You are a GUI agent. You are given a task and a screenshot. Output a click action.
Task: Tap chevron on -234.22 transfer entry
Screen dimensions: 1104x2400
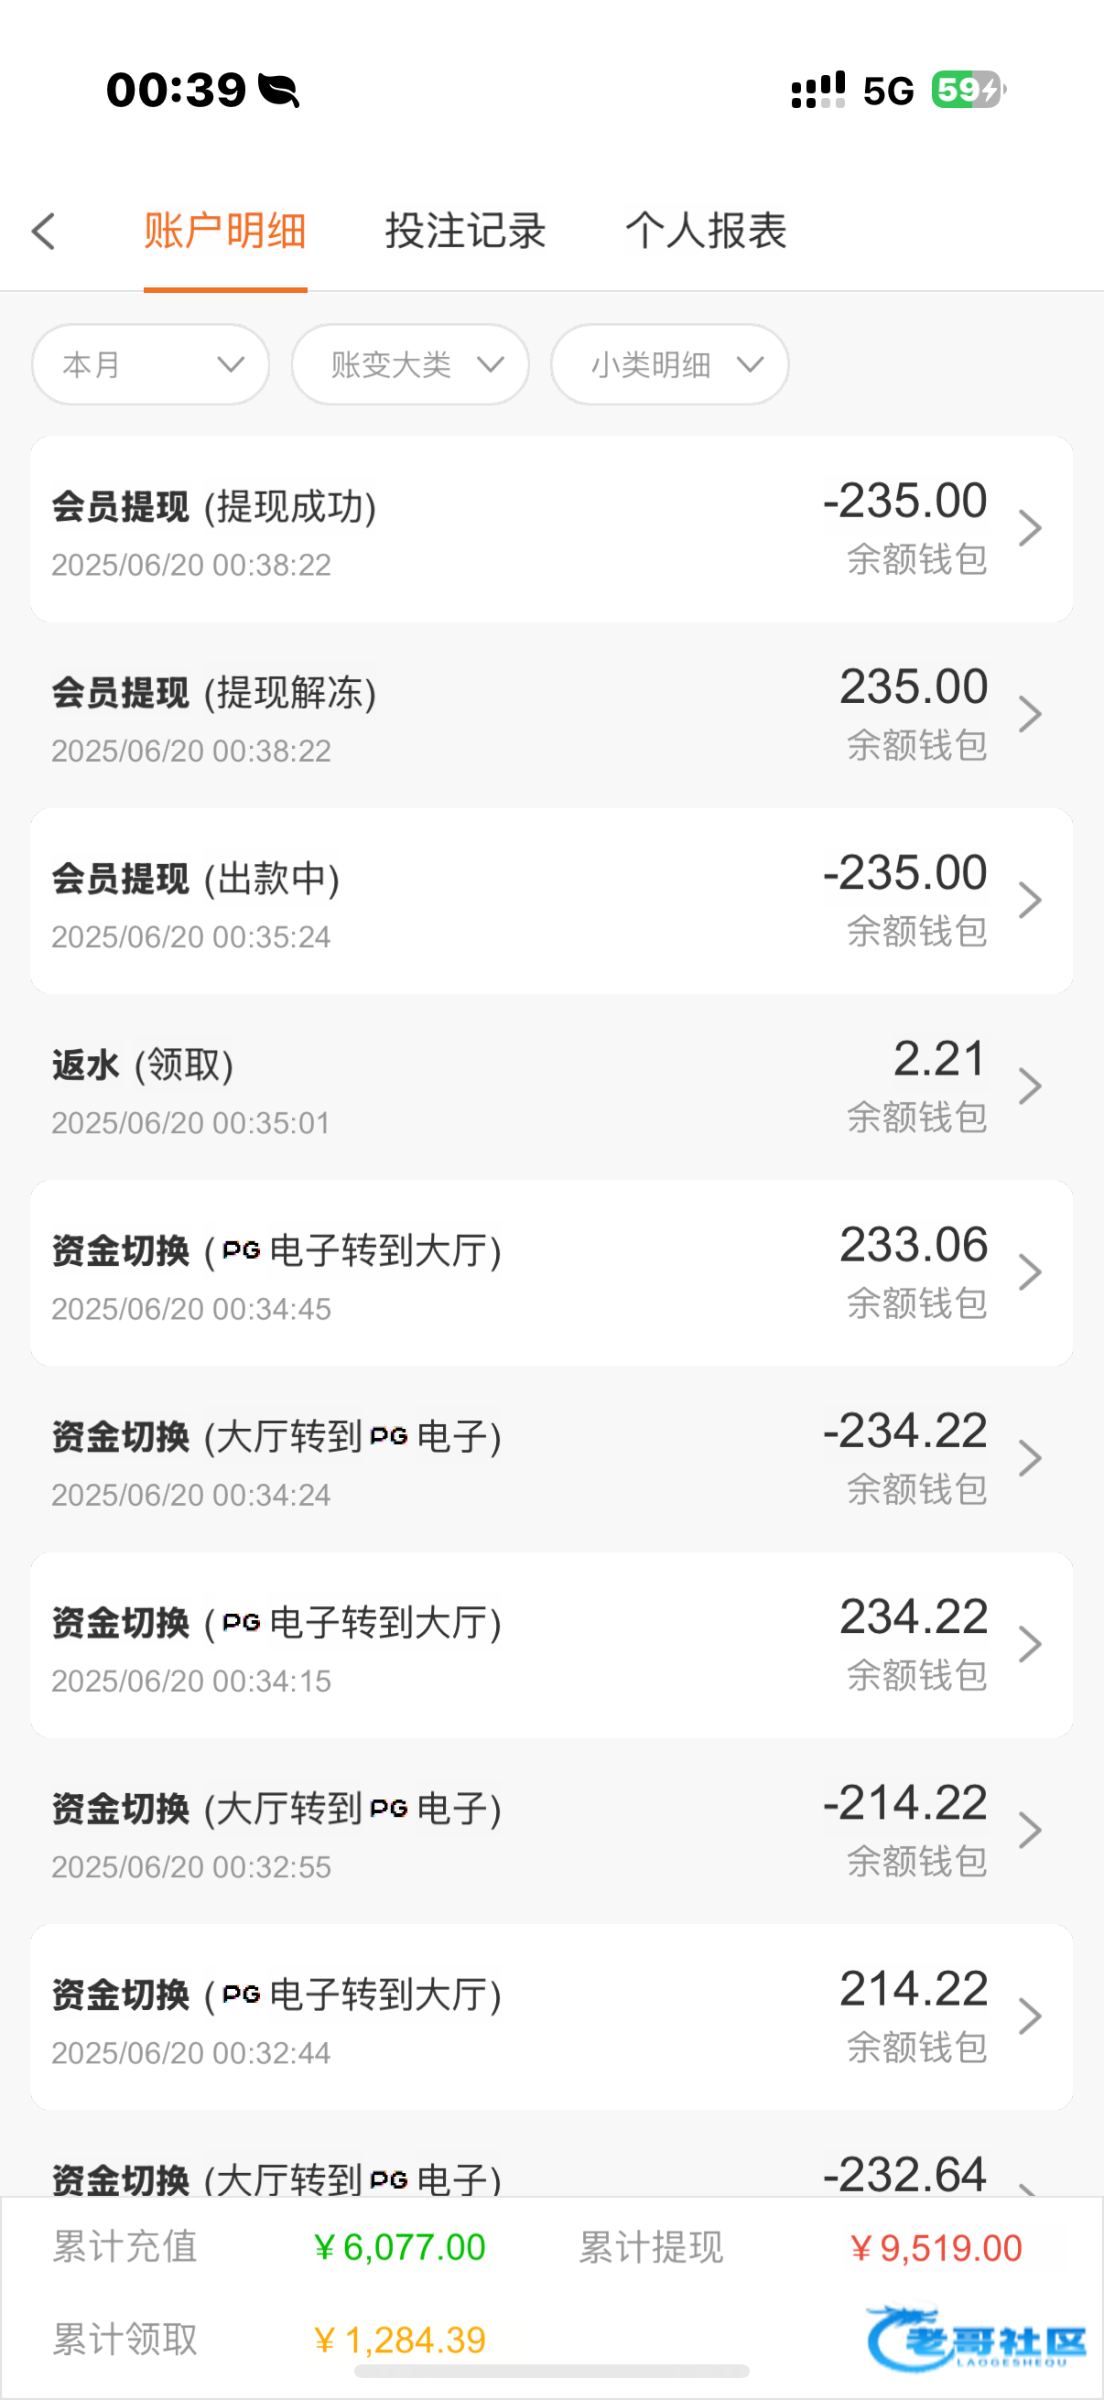tap(1030, 1458)
